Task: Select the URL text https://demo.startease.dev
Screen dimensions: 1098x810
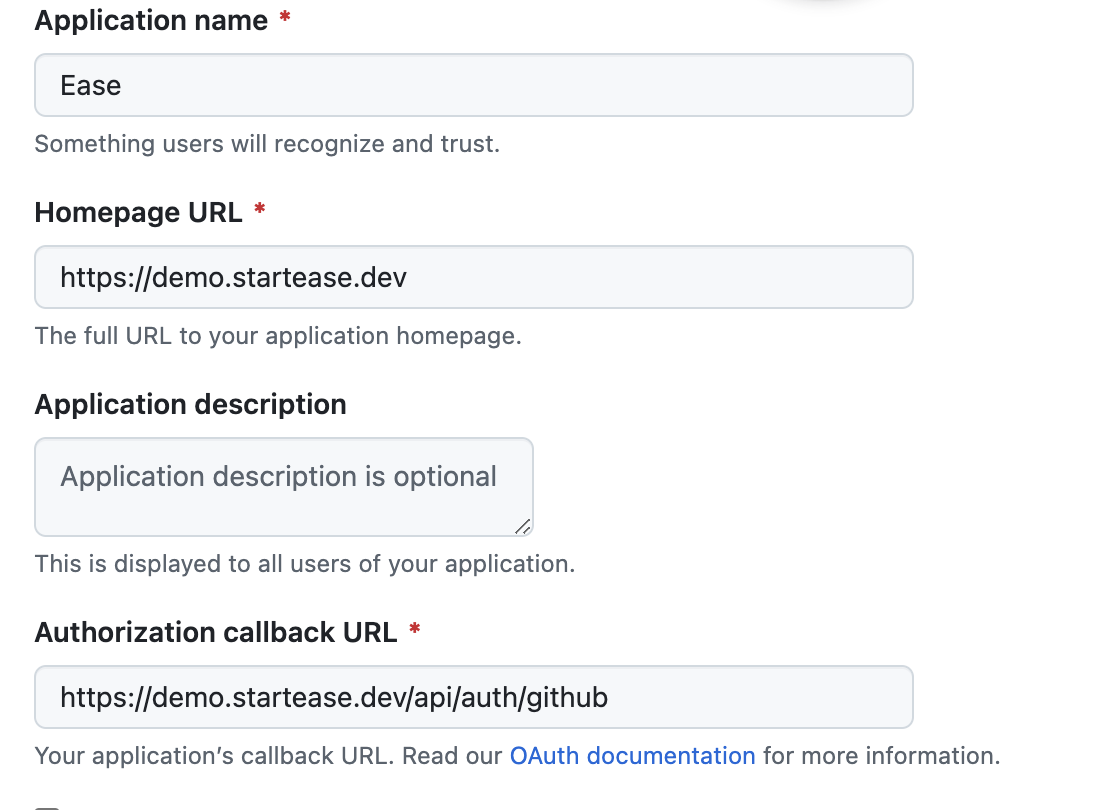Action: [x=233, y=277]
